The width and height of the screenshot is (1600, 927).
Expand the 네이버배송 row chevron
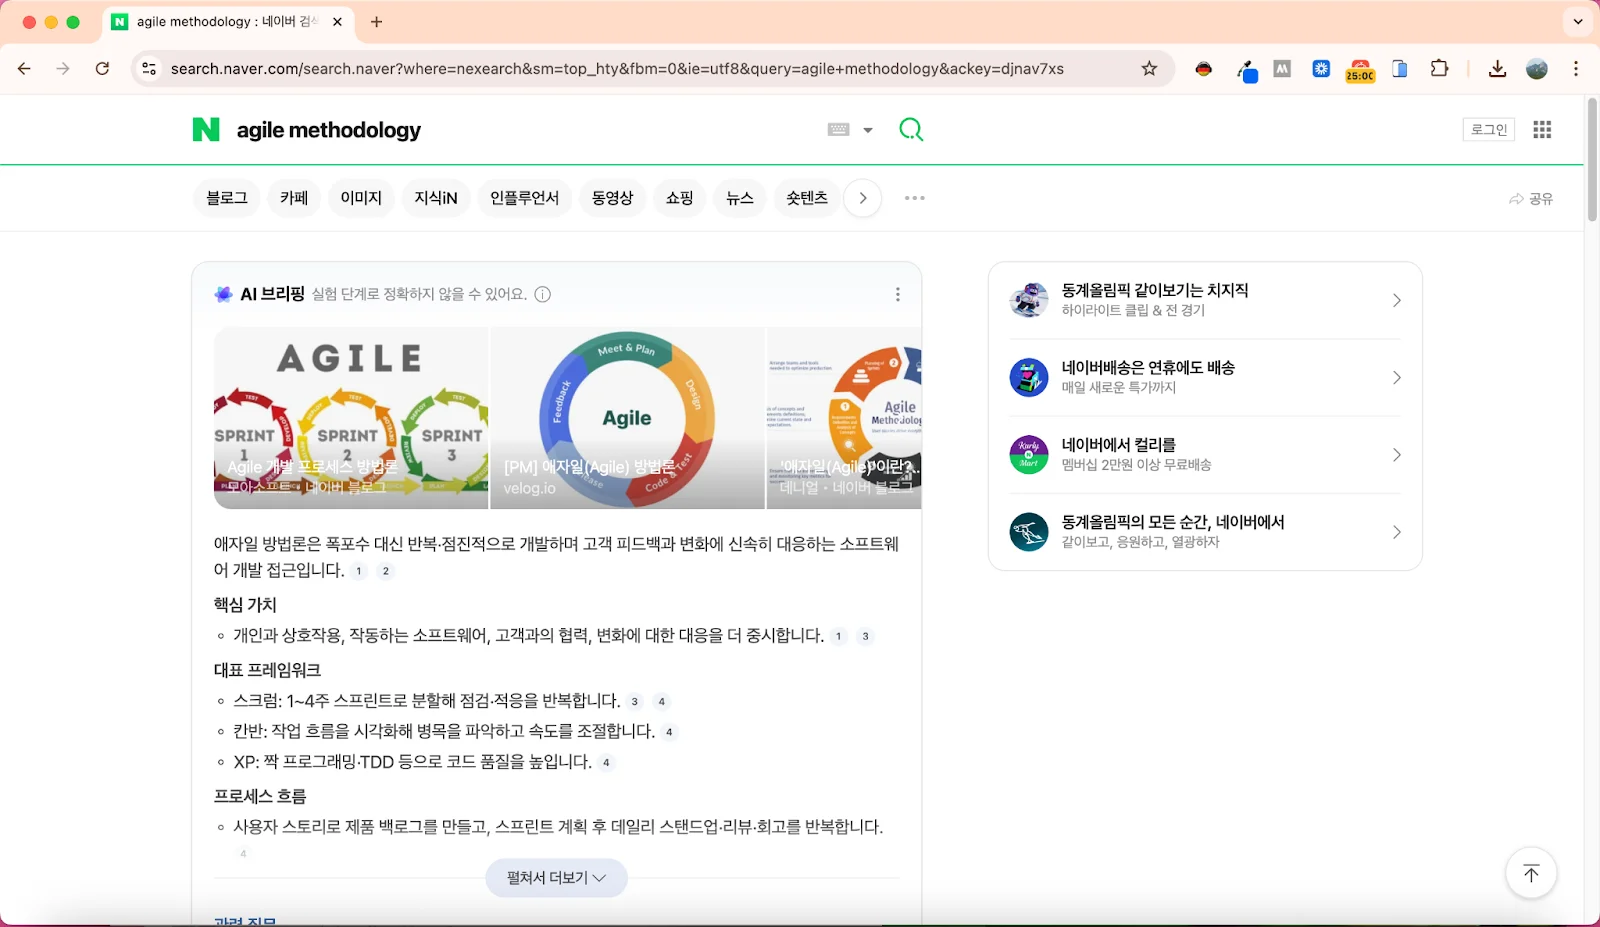tap(1397, 377)
